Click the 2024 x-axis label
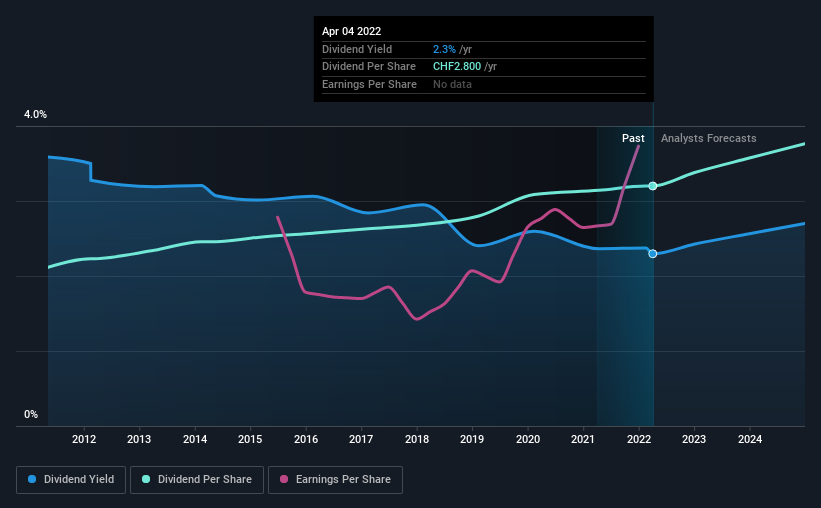 (x=750, y=439)
